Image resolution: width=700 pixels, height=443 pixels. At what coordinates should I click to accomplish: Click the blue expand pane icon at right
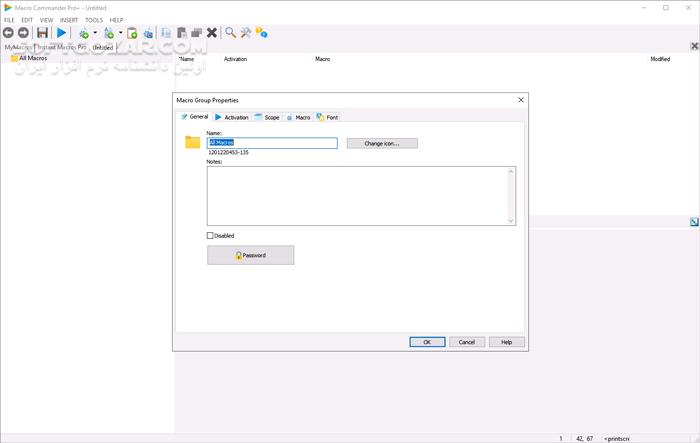click(694, 222)
